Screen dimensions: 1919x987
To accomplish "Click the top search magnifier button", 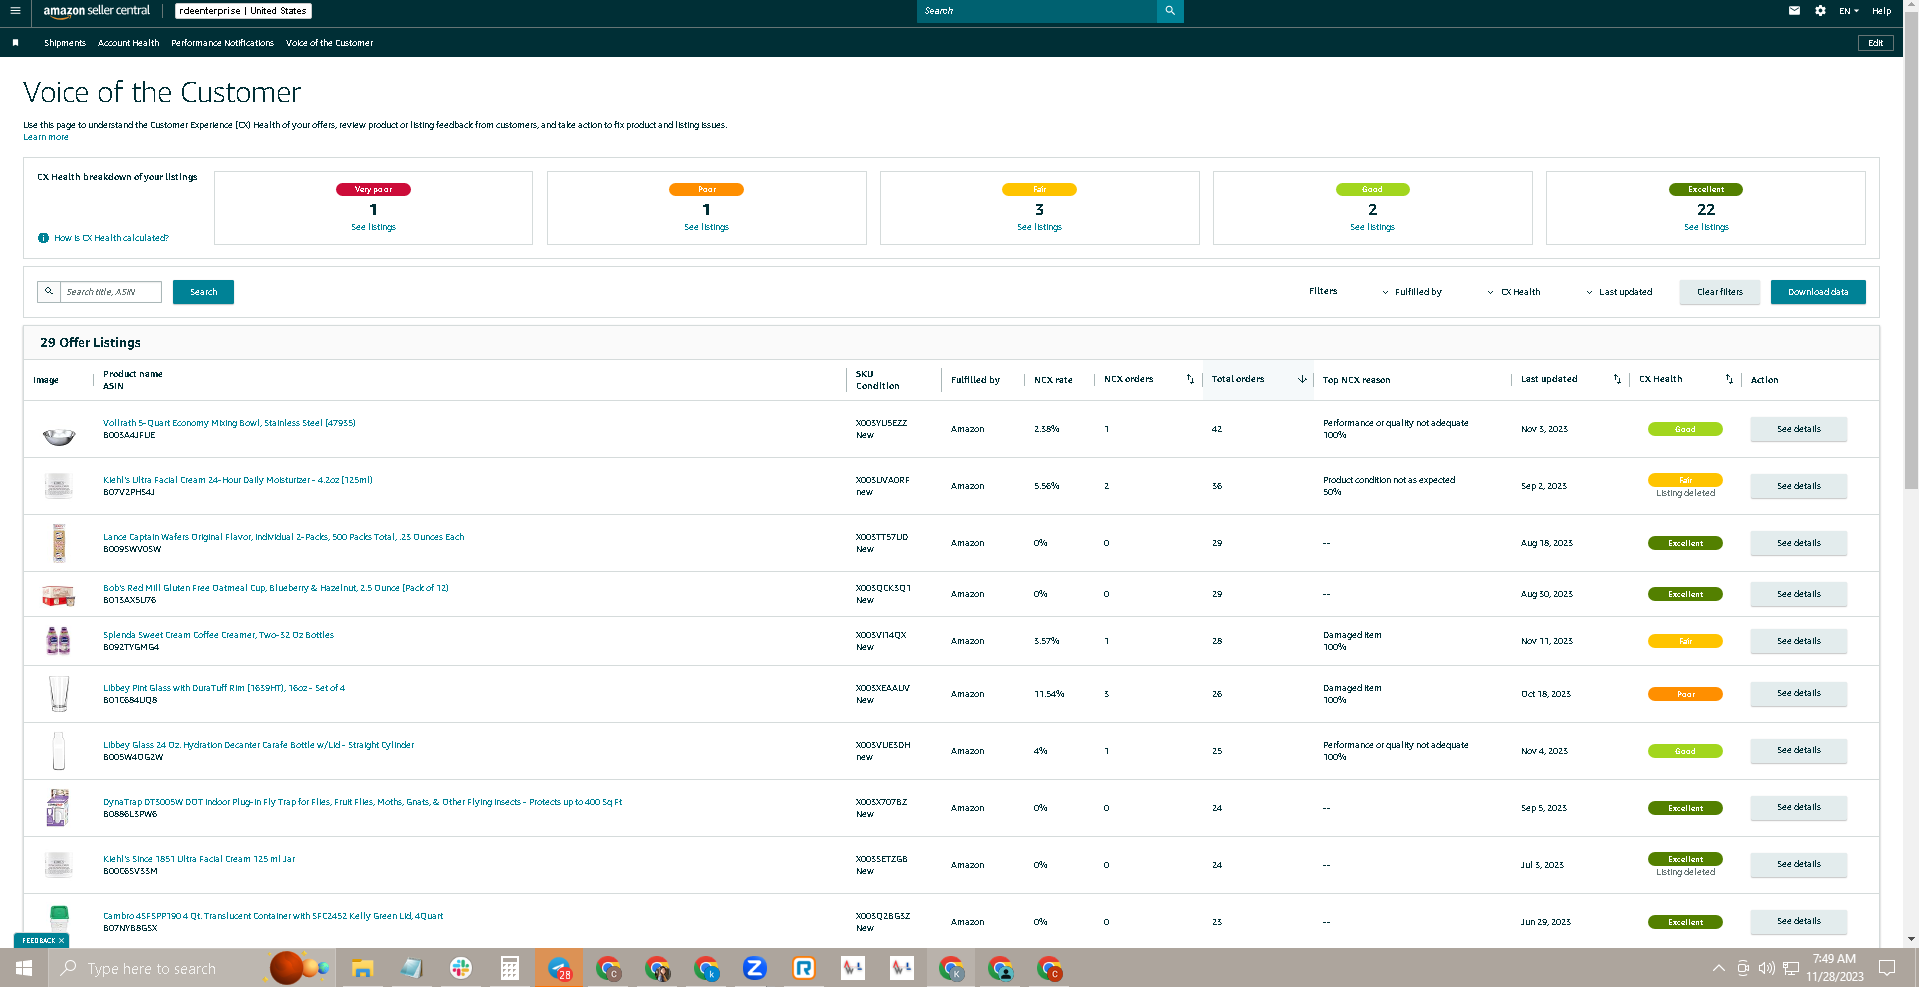I will pyautogui.click(x=1170, y=11).
